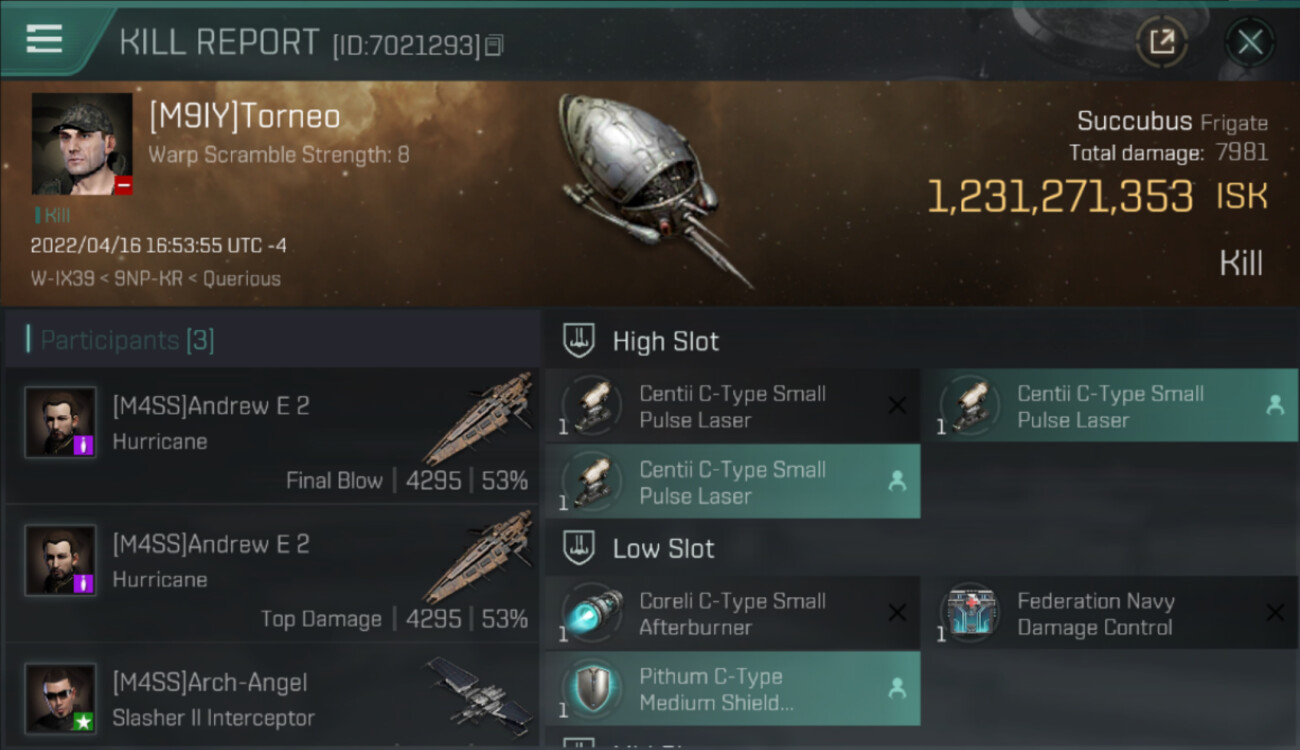The height and width of the screenshot is (750, 1300).
Task: Select the Top Damage Andrew E 2 entry
Action: tap(272, 573)
